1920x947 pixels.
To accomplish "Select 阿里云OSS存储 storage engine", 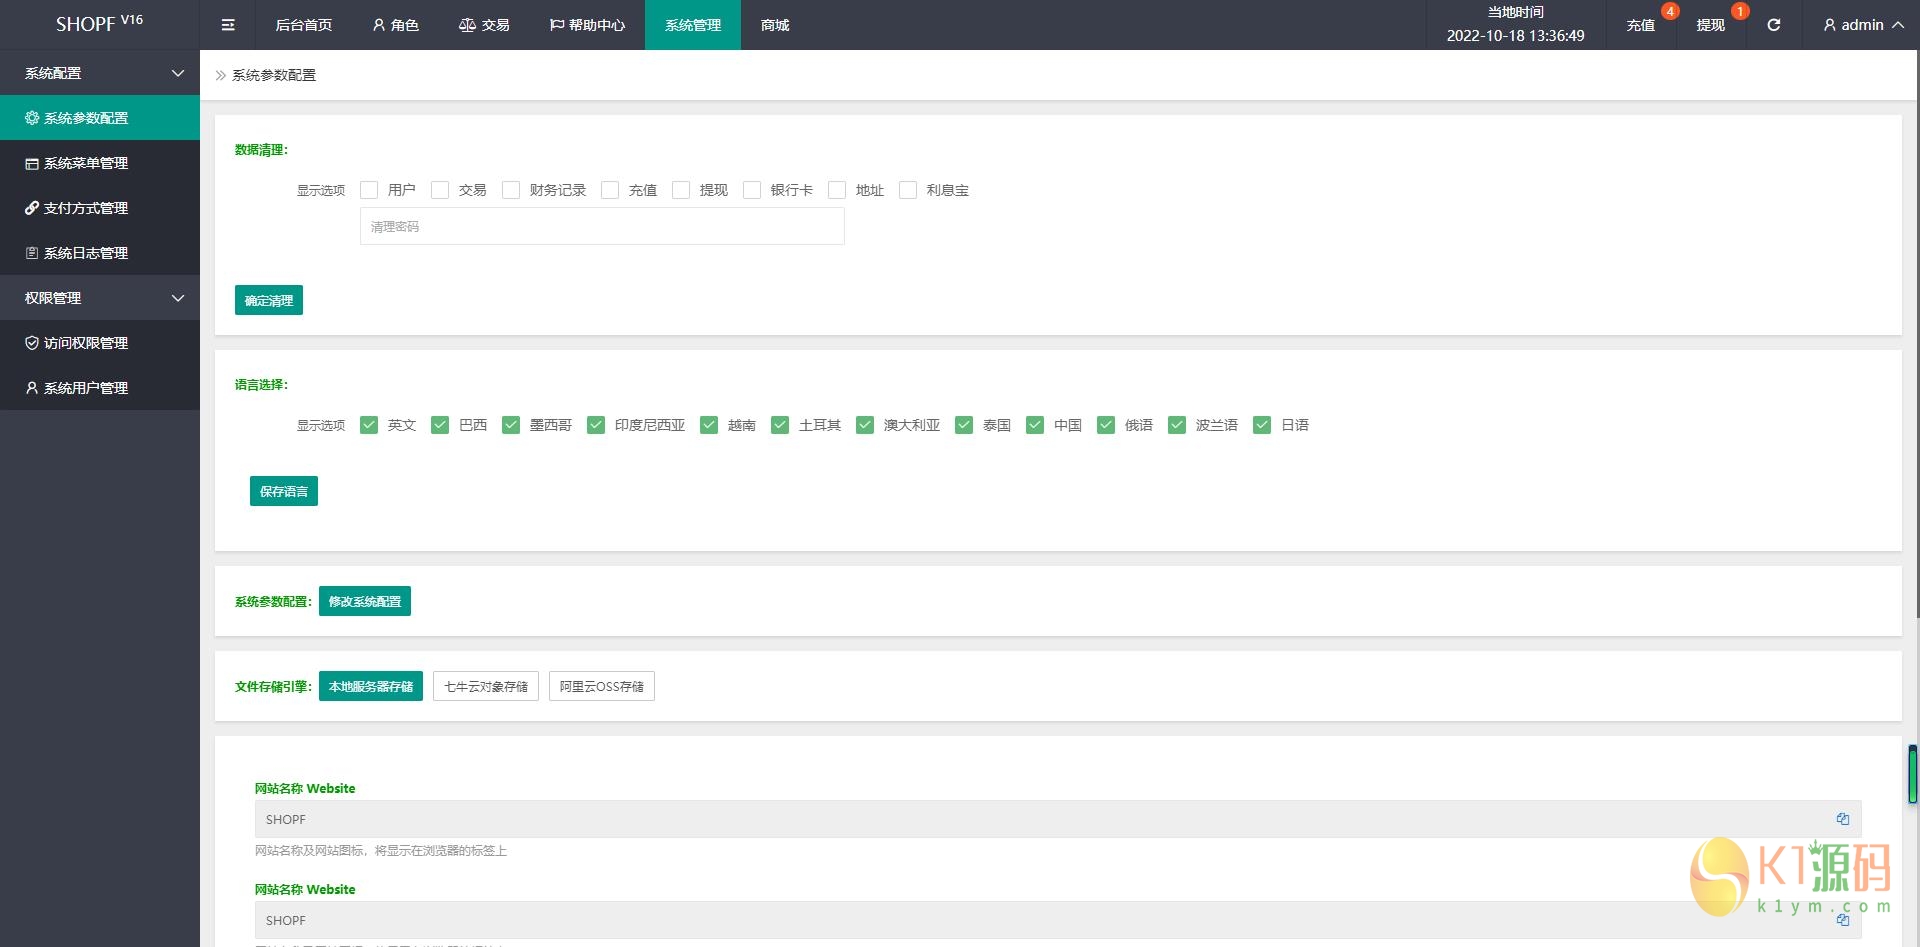I will point(602,686).
